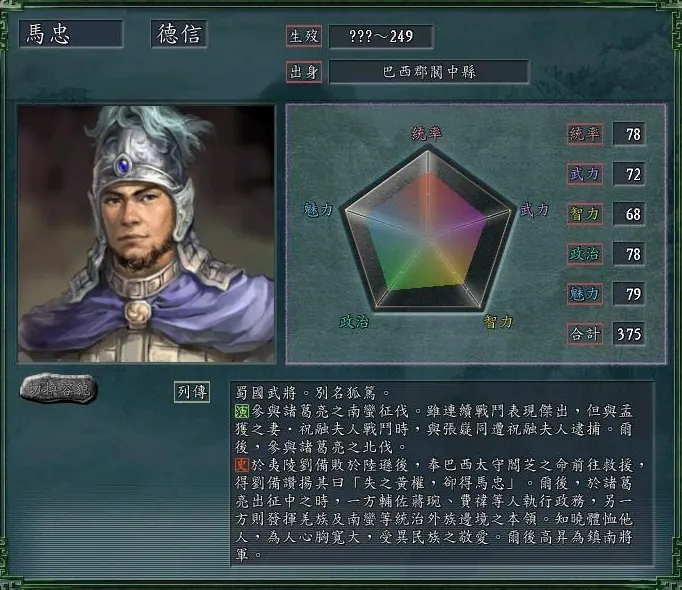The height and width of the screenshot is (590, 682).
Task: Click the 統率 label atop the pentagon
Action: coord(426,134)
